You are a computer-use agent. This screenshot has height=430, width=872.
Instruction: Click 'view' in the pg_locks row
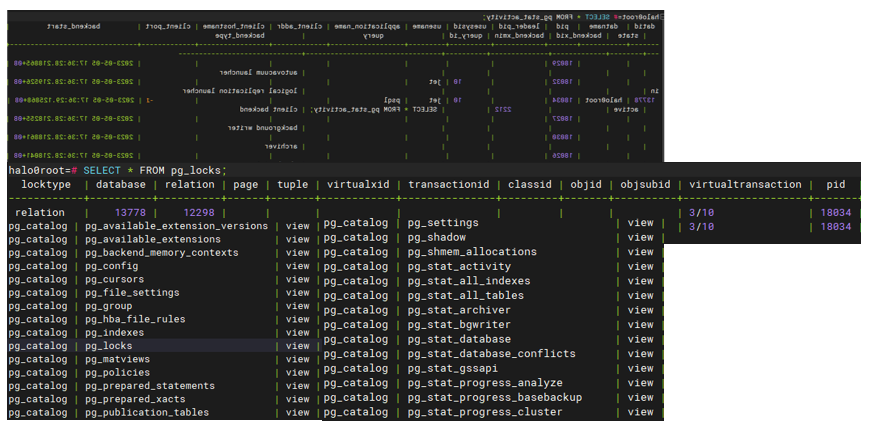[x=298, y=346]
